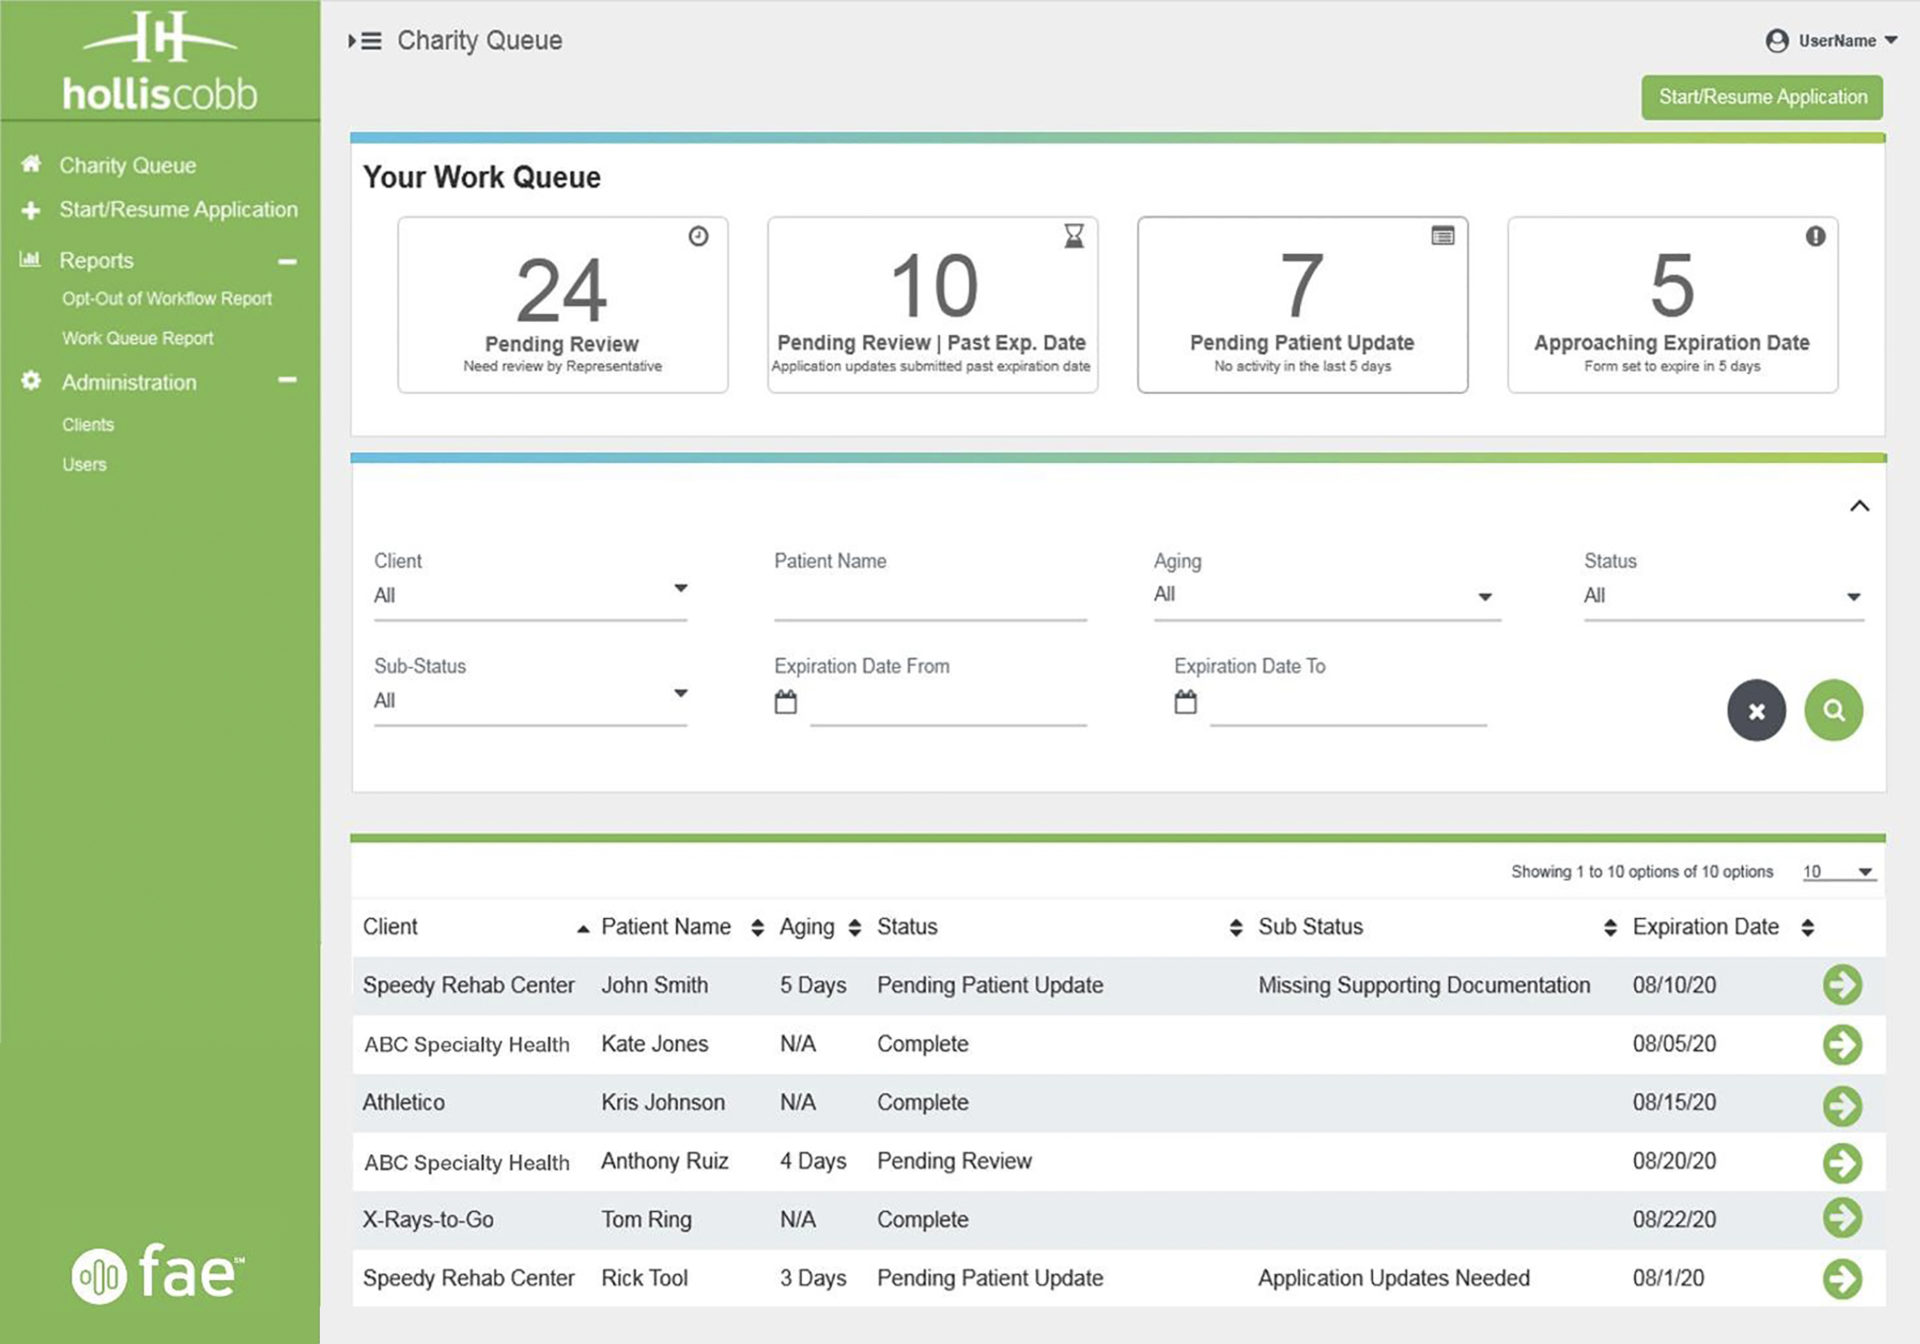Toggle the sidebar hamburger menu icon
Viewport: 1920px width, 1344px height.
click(365, 41)
